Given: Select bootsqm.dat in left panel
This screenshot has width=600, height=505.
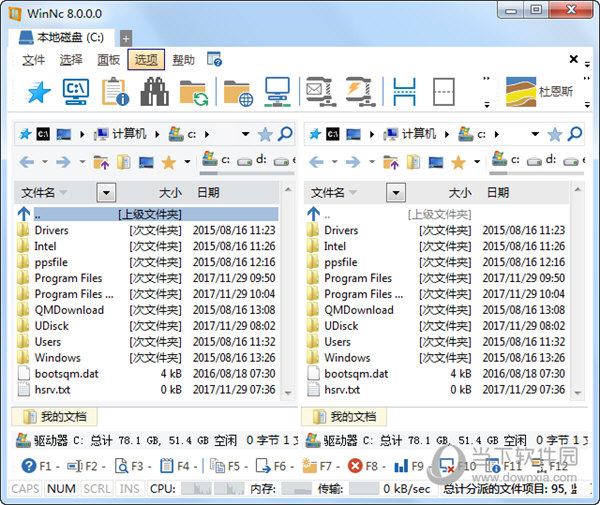Looking at the screenshot, I should click(x=147, y=374).
